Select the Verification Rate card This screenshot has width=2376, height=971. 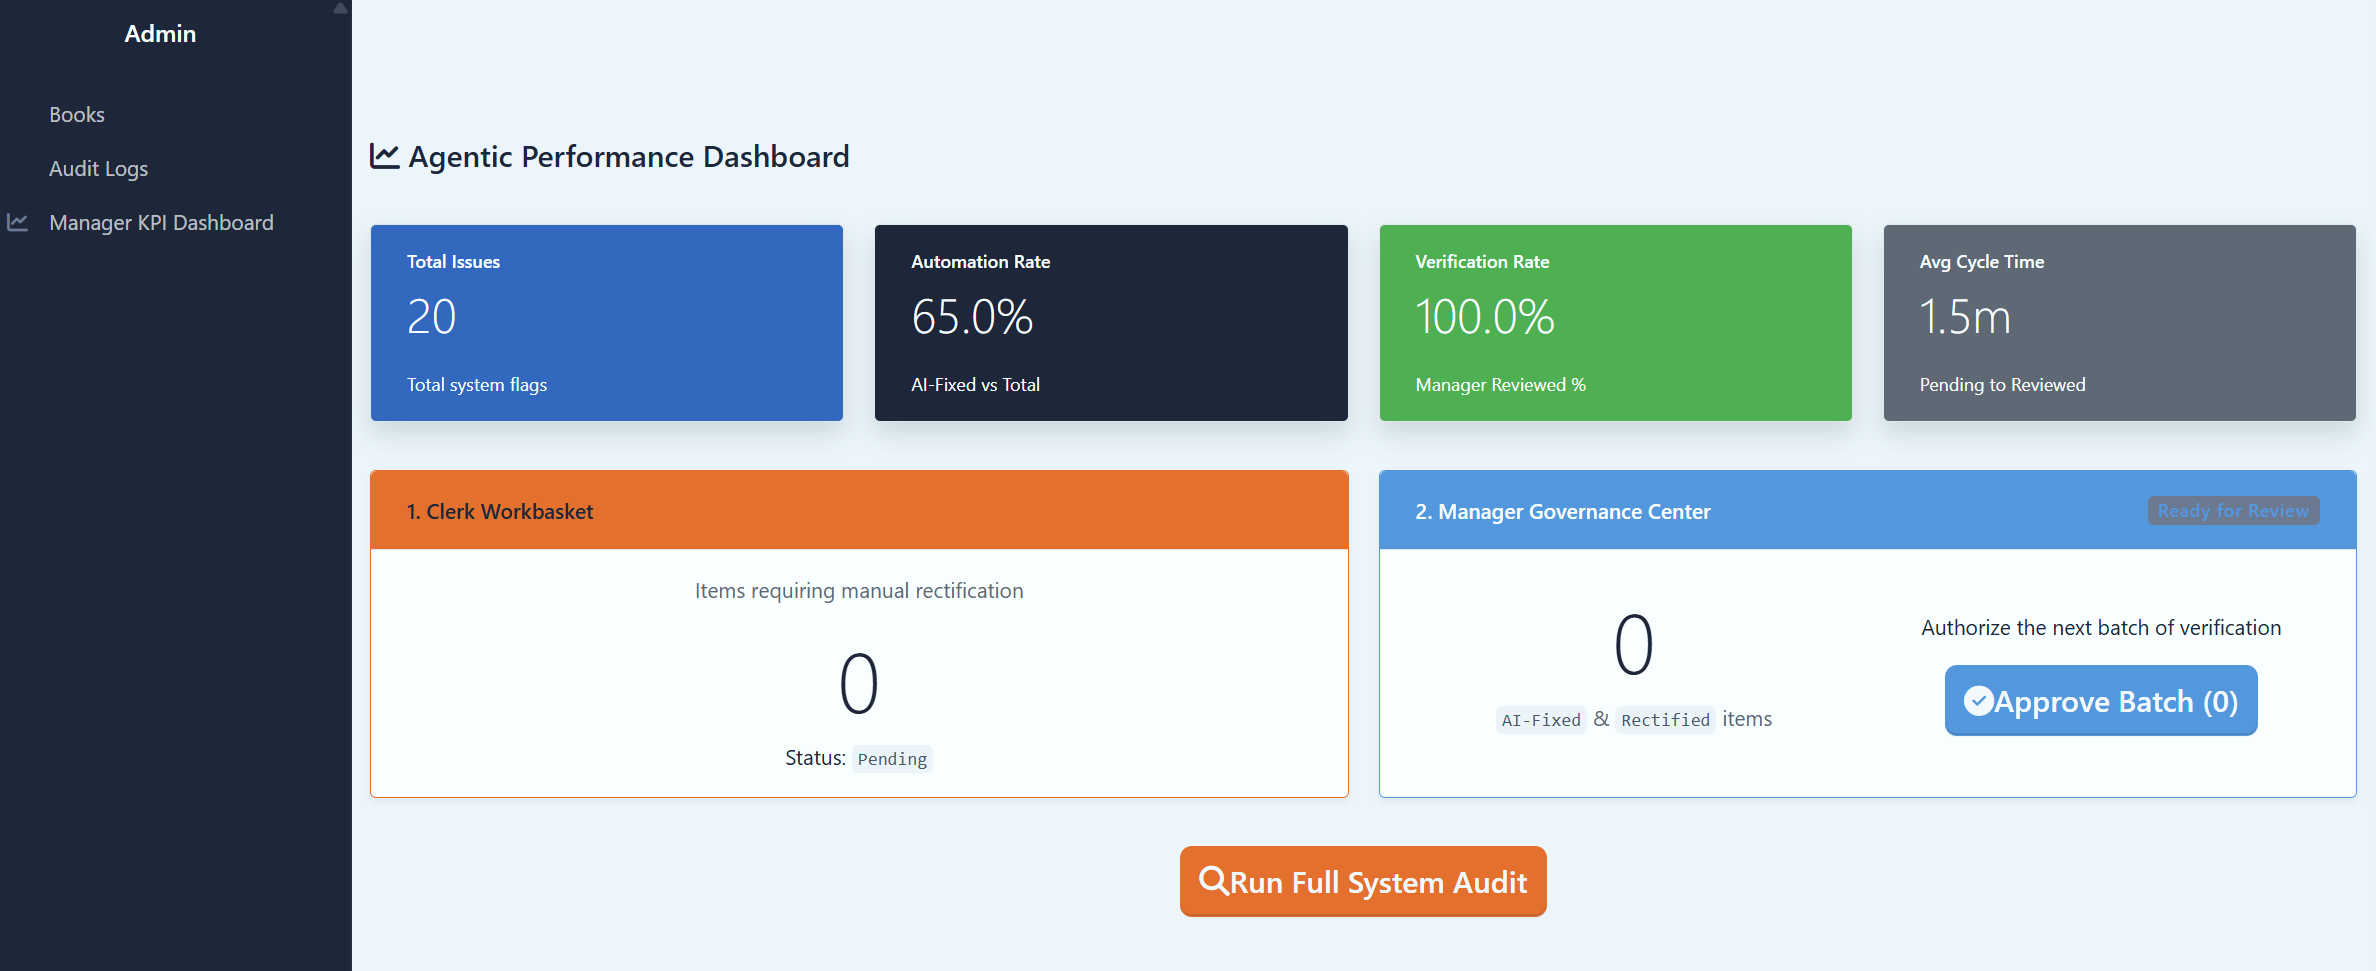1616,323
